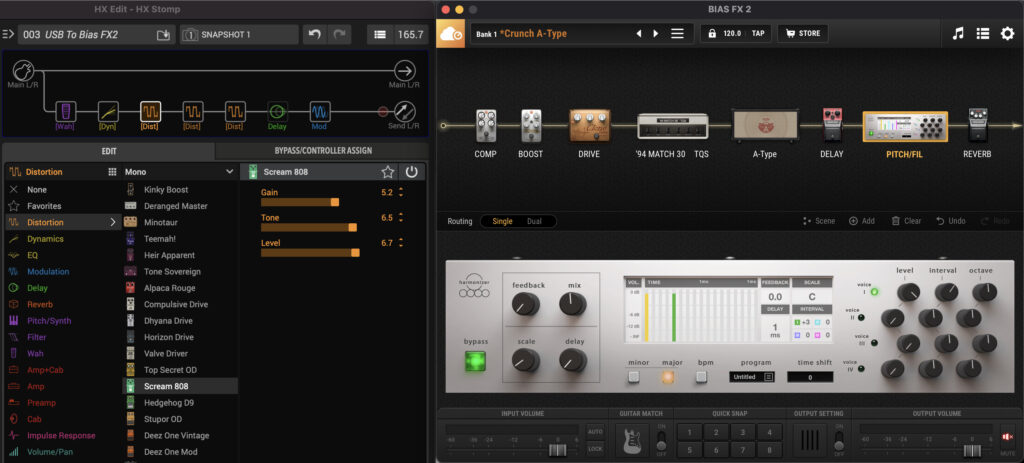Viewport: 1024px width, 463px height.
Task: Select the '94 MATCH 30 amp head
Action: pos(673,126)
